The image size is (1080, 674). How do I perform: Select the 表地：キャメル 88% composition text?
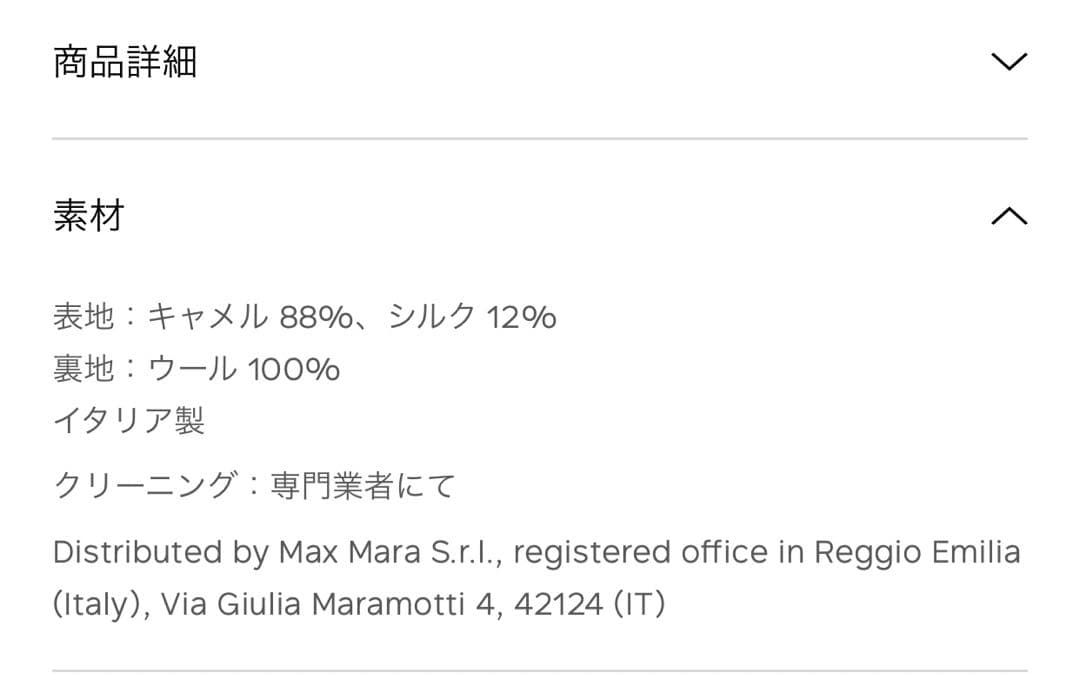[x=305, y=315]
